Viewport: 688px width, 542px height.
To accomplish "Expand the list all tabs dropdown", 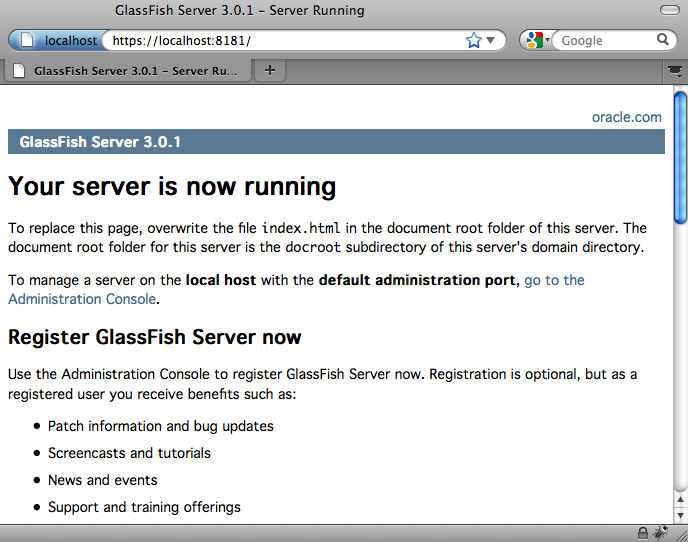I will pos(674,71).
